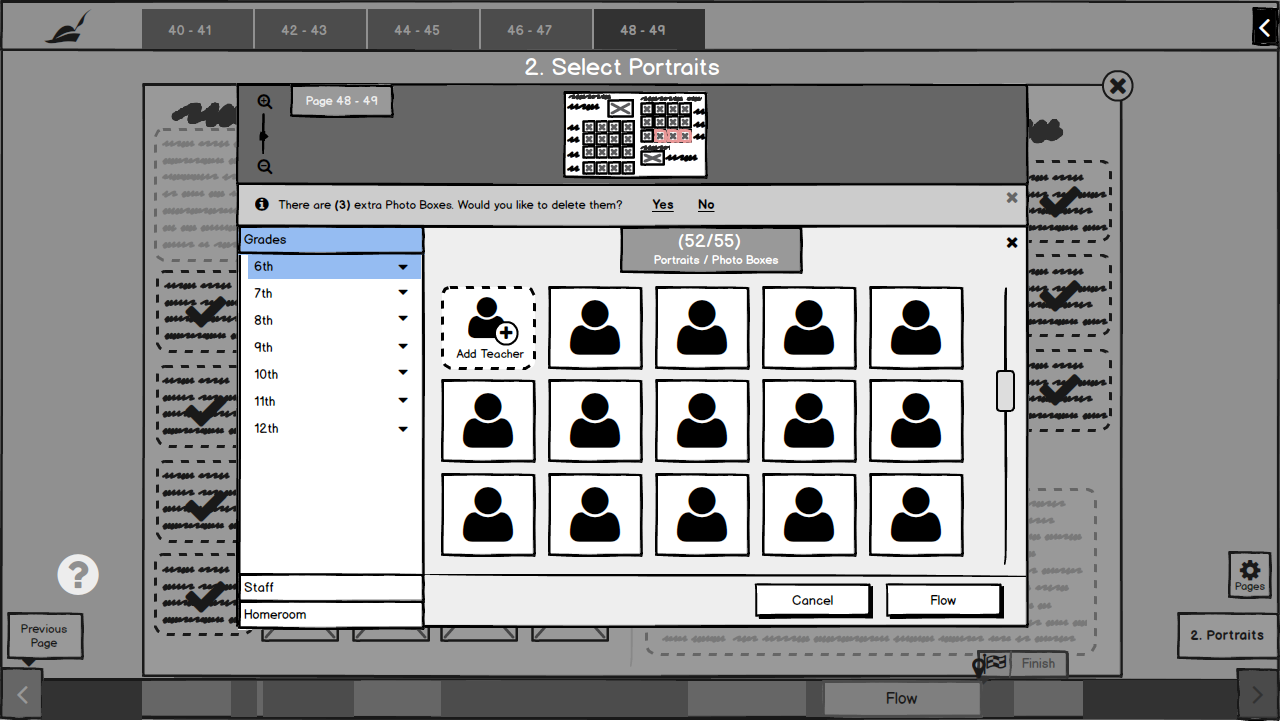Viewport: 1280px width, 721px height.
Task: Click No to keep extra Photo Boxes
Action: [x=706, y=205]
